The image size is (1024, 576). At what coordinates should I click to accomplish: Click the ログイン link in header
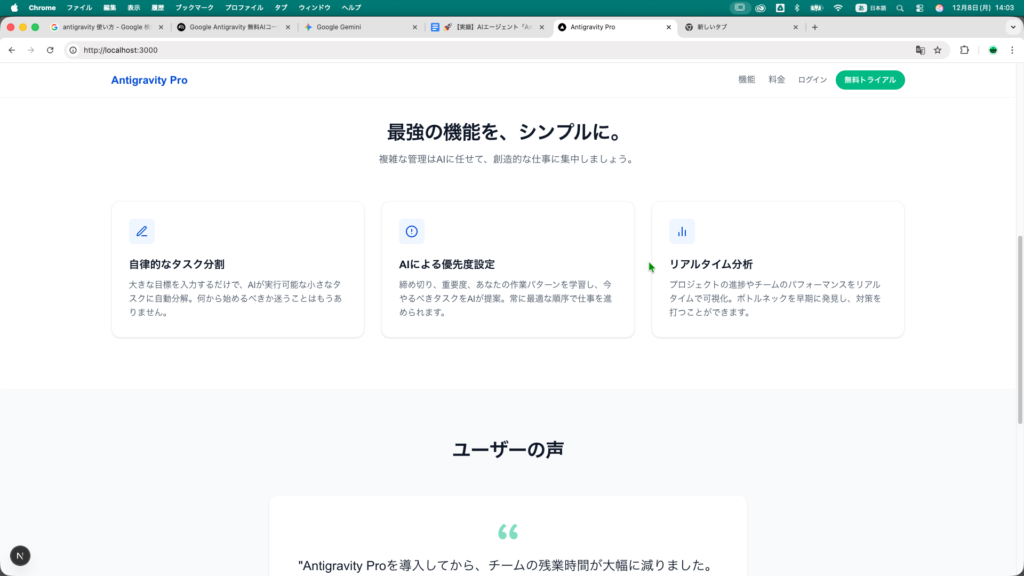coord(812,80)
